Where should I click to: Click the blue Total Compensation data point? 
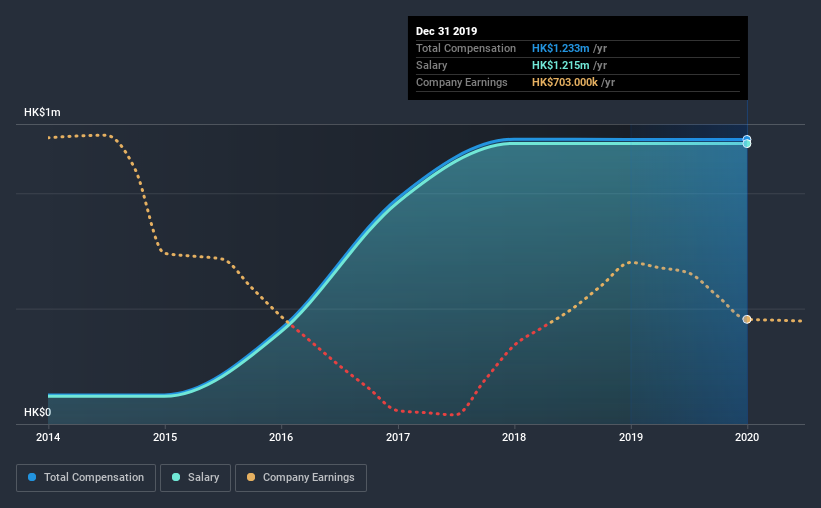click(x=747, y=139)
